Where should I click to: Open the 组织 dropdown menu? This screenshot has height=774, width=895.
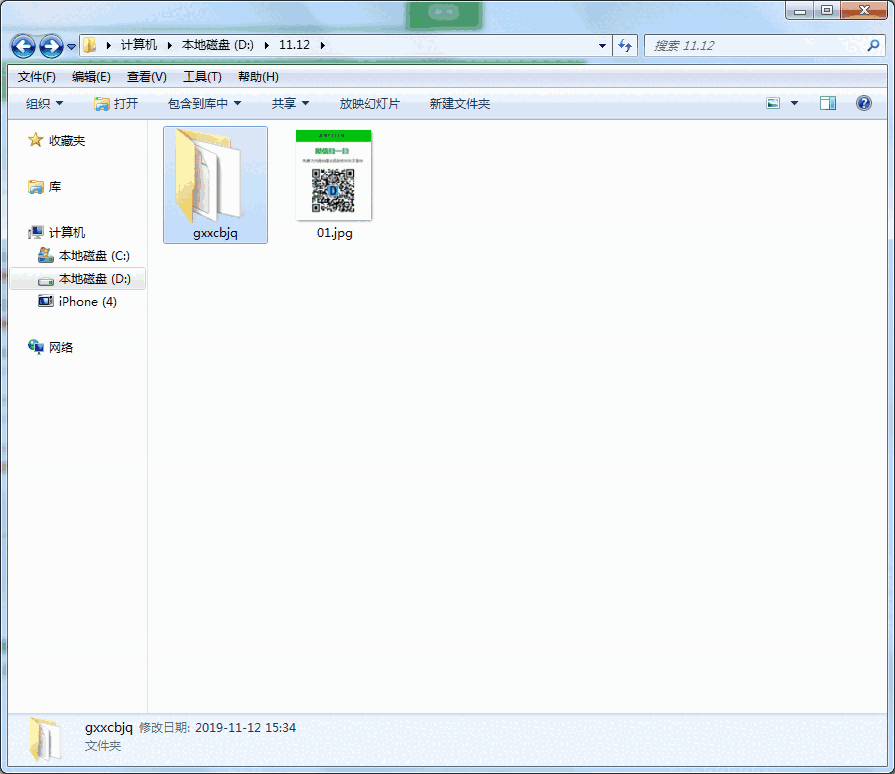click(43, 103)
